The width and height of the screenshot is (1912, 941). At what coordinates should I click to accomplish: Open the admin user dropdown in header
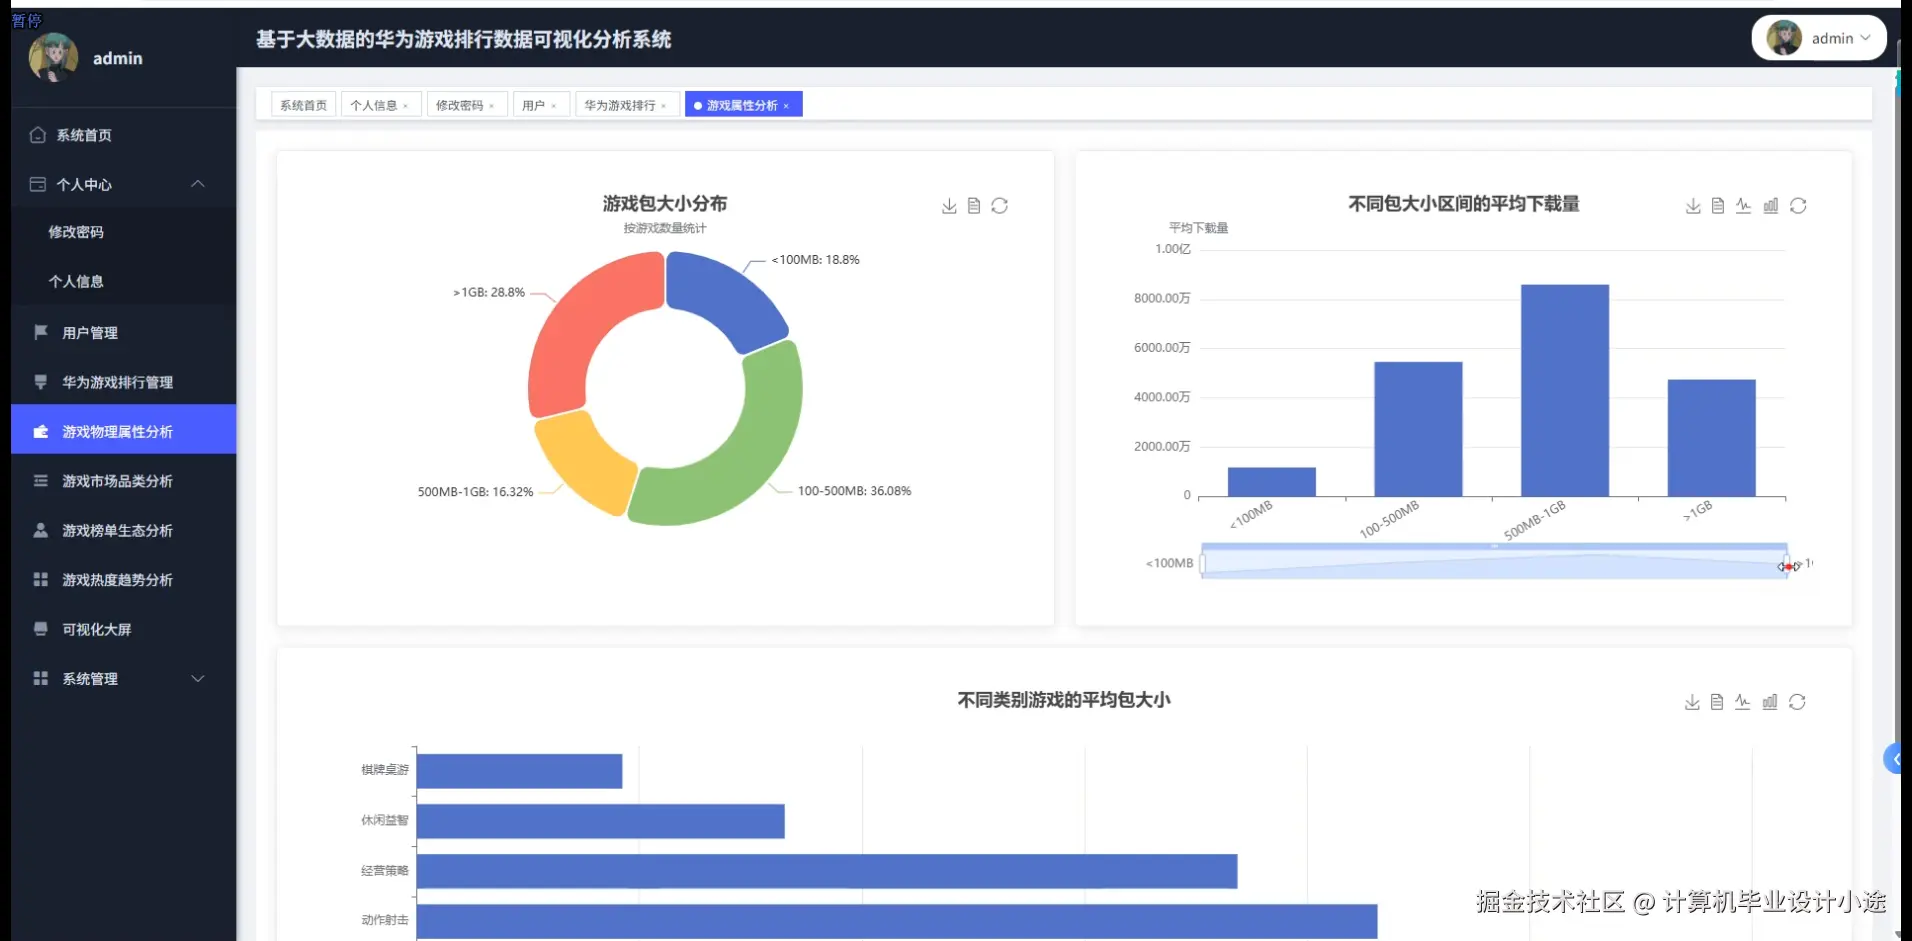[1819, 38]
